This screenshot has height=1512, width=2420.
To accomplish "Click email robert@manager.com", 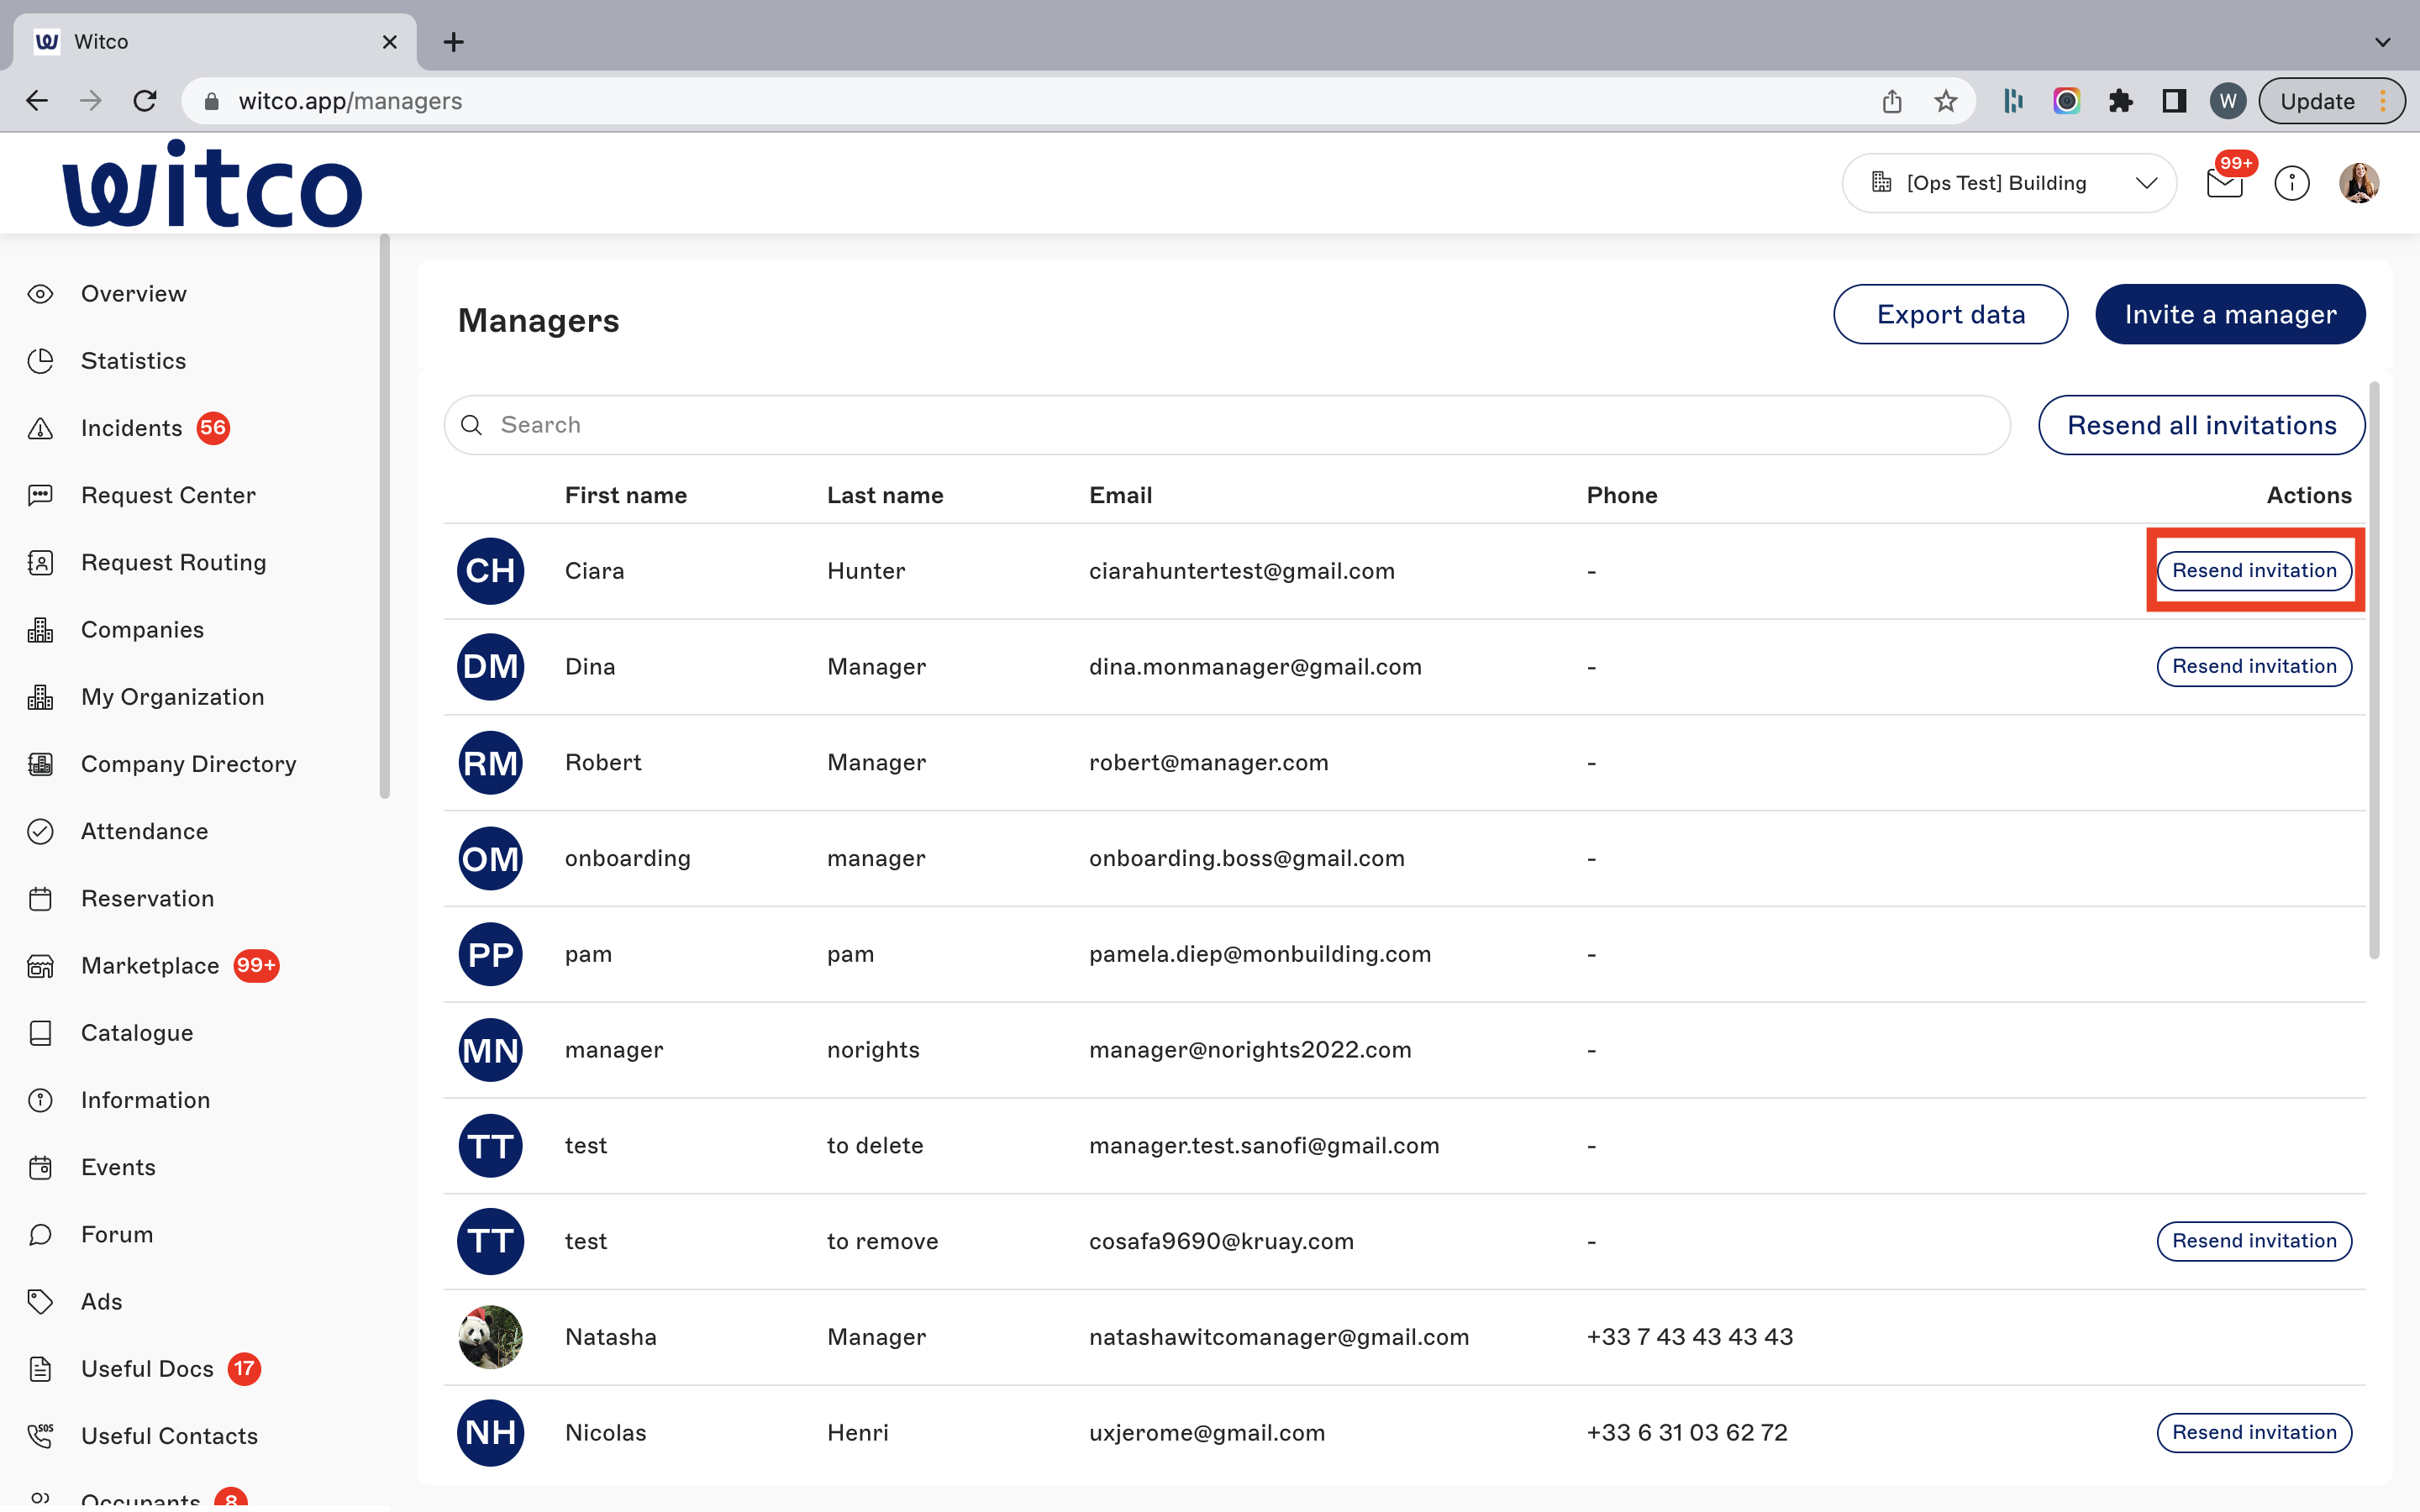I will [x=1208, y=762].
